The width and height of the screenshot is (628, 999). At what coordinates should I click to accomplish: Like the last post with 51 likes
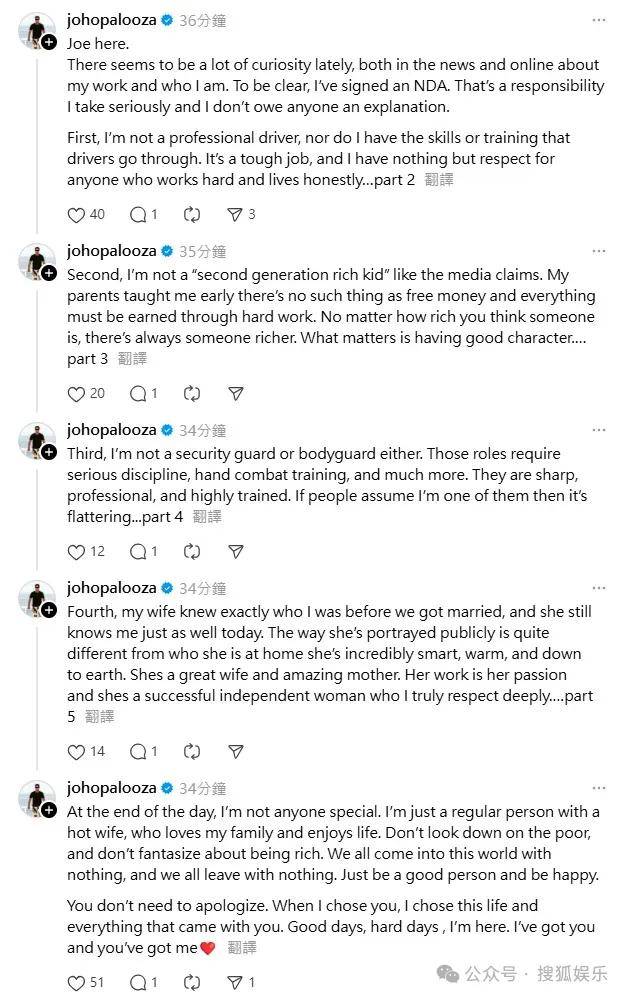(x=76, y=982)
